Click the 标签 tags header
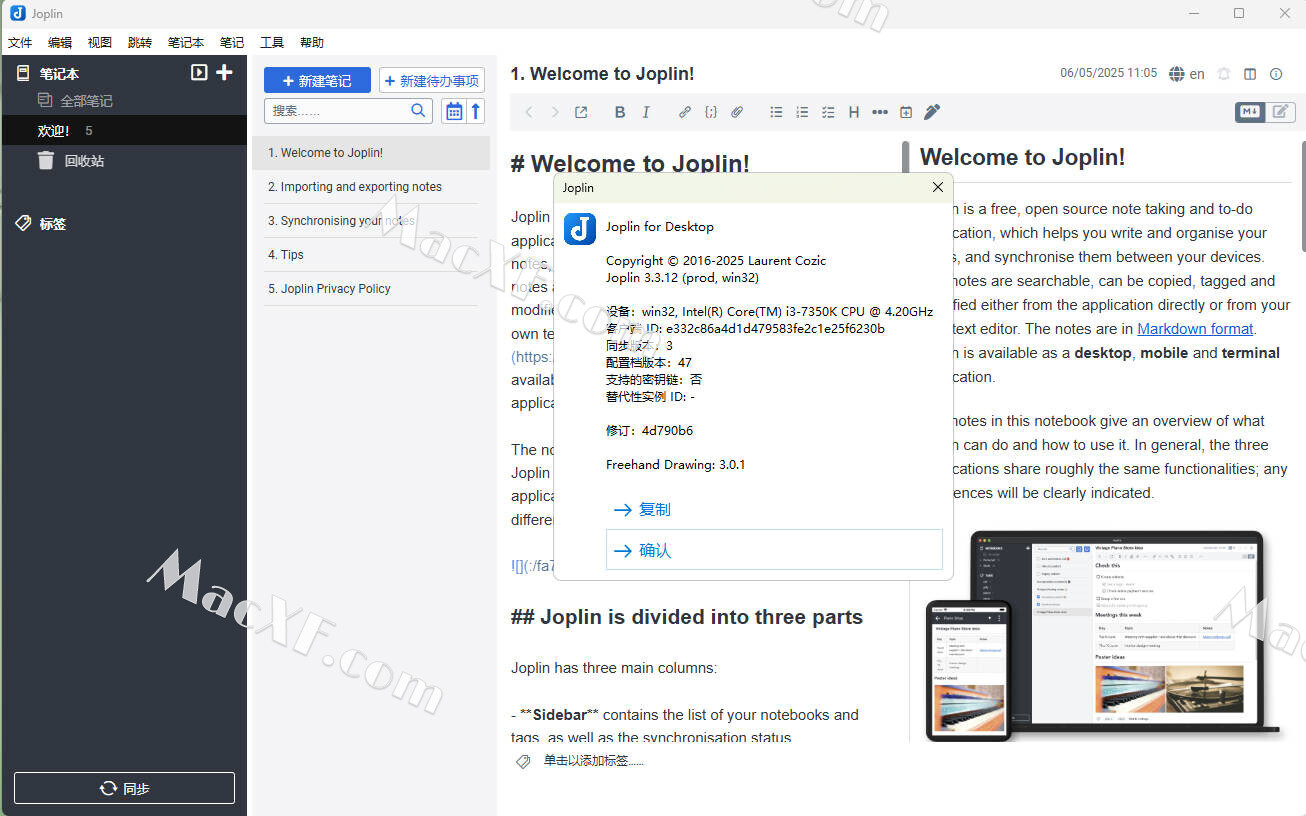The height and width of the screenshot is (816, 1306). (x=53, y=224)
